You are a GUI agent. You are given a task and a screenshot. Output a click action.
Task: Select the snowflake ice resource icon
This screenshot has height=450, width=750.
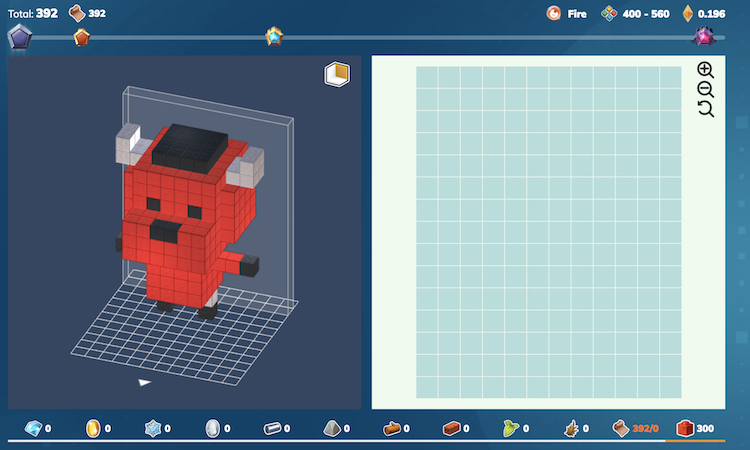[x=153, y=428]
